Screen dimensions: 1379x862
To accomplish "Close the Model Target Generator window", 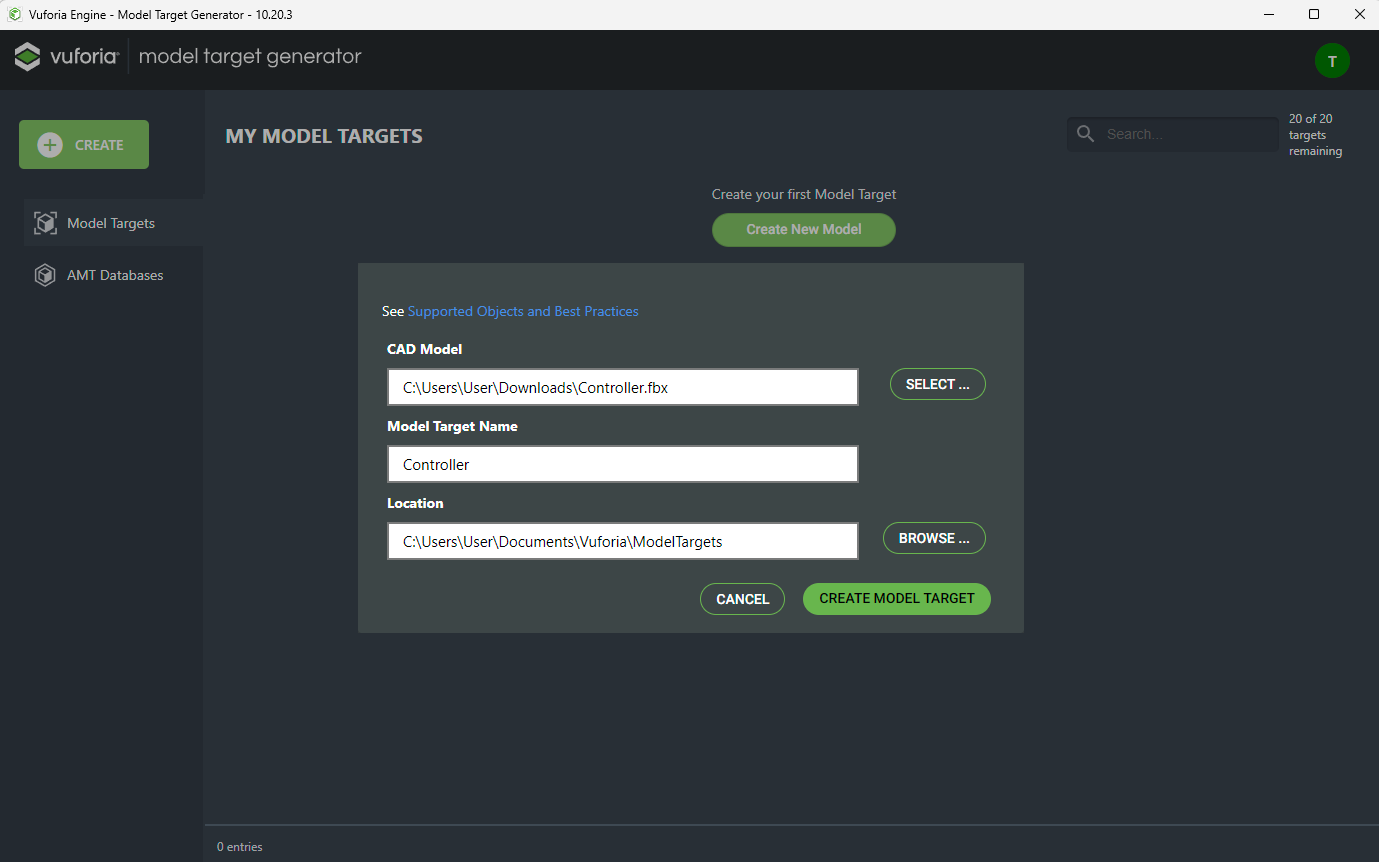I will (x=1359, y=14).
